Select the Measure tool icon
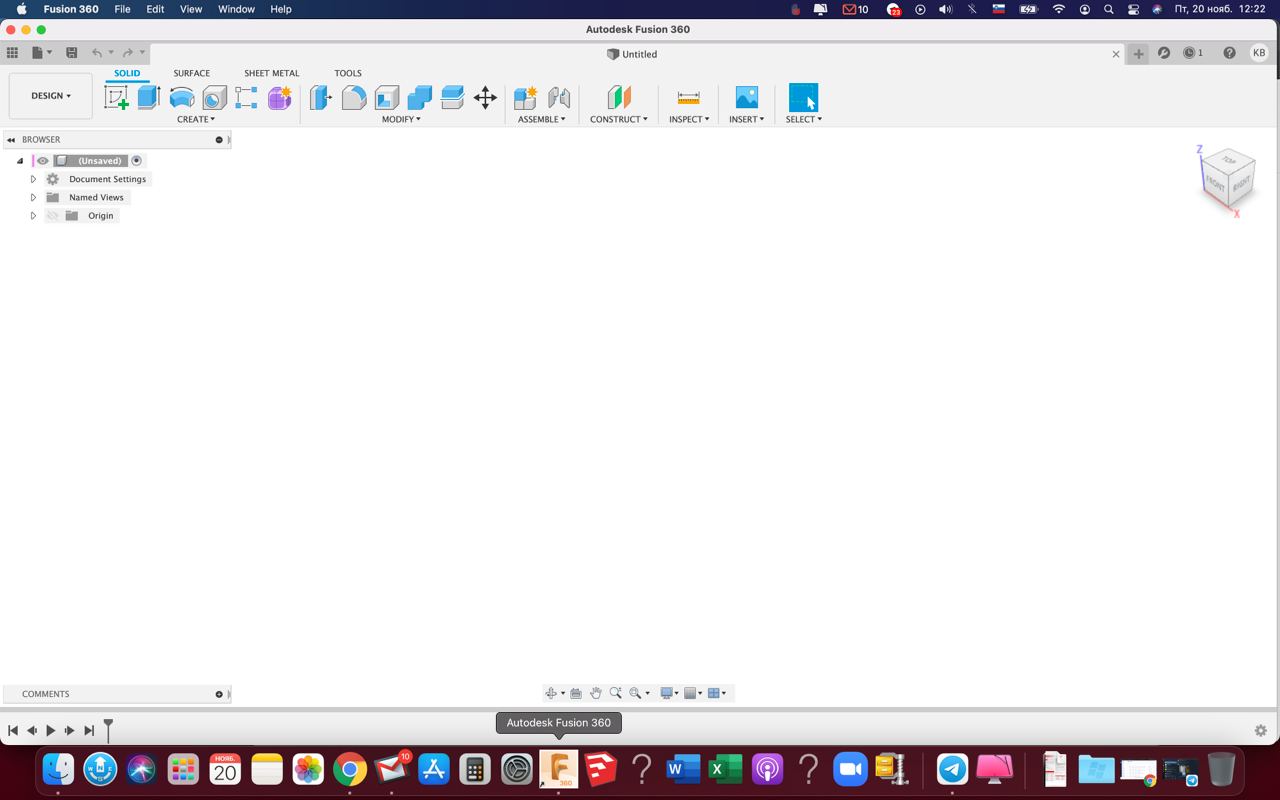1280x800 pixels. (688, 97)
